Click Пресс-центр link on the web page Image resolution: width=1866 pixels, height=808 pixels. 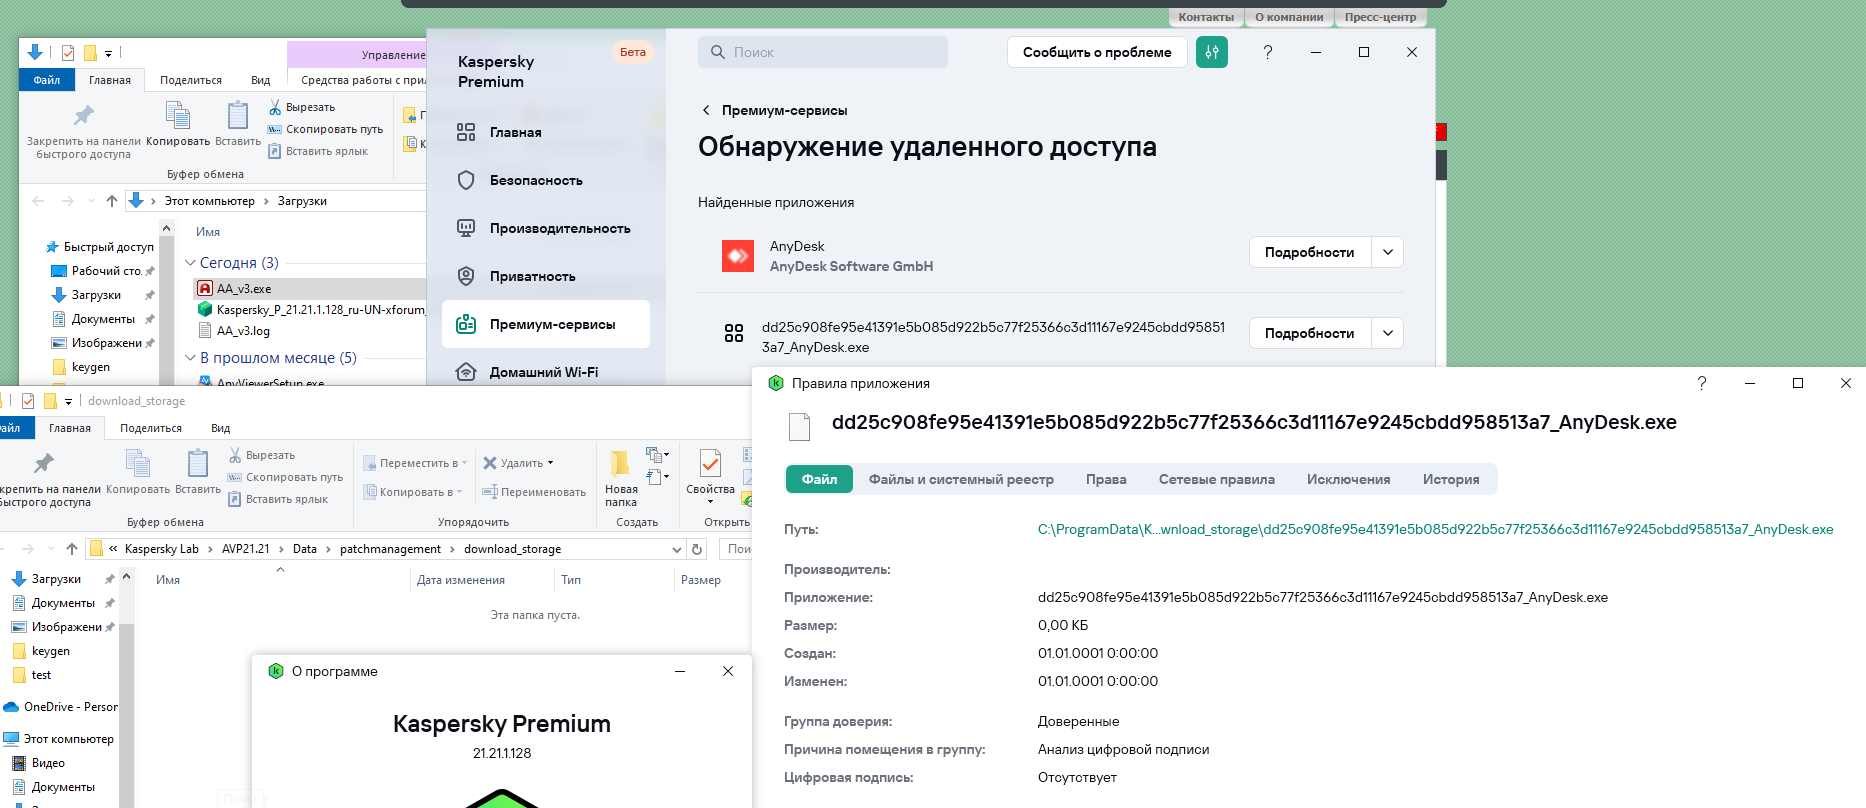1380,17
